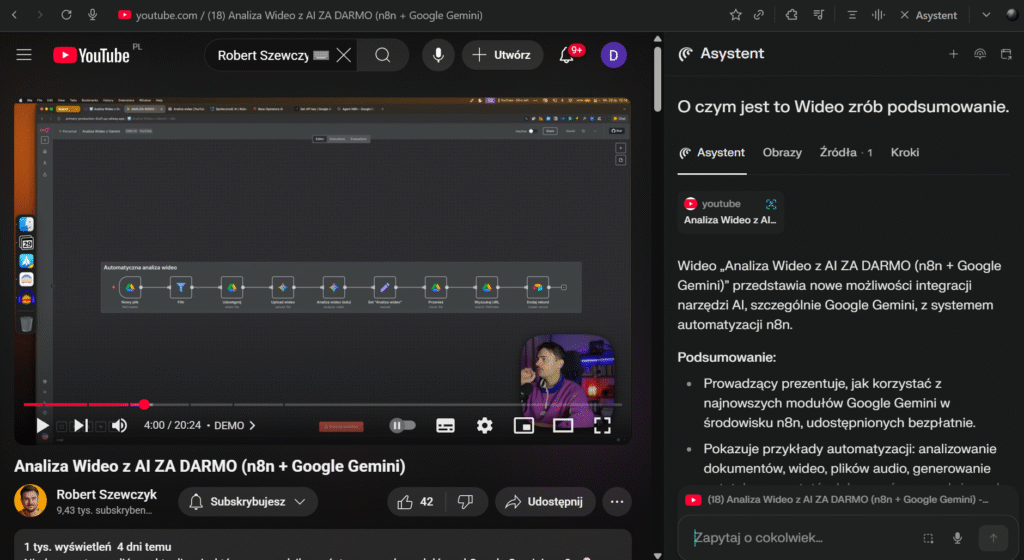Enter fullscreen mode in video player

click(x=602, y=425)
